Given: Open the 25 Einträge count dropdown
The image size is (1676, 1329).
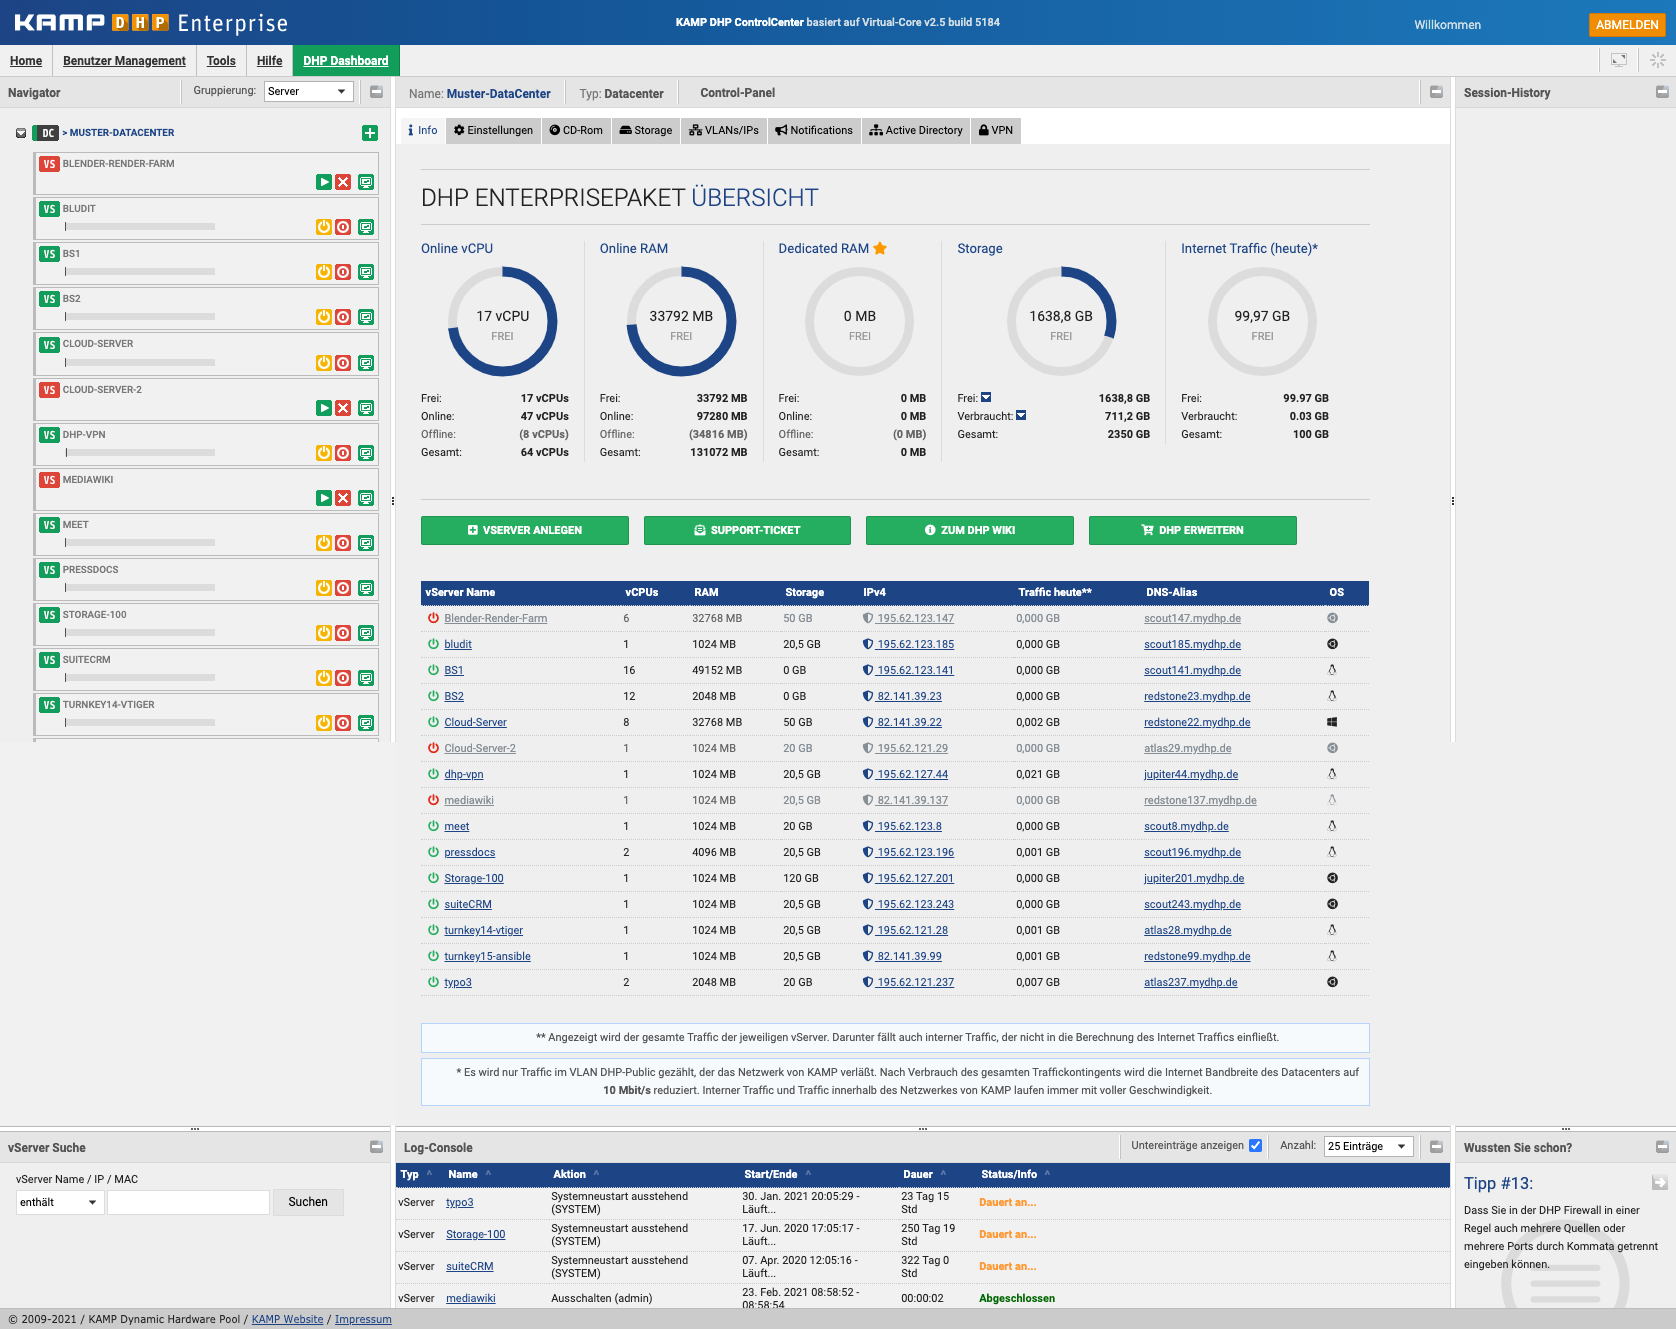Looking at the screenshot, I should tap(1368, 1146).
